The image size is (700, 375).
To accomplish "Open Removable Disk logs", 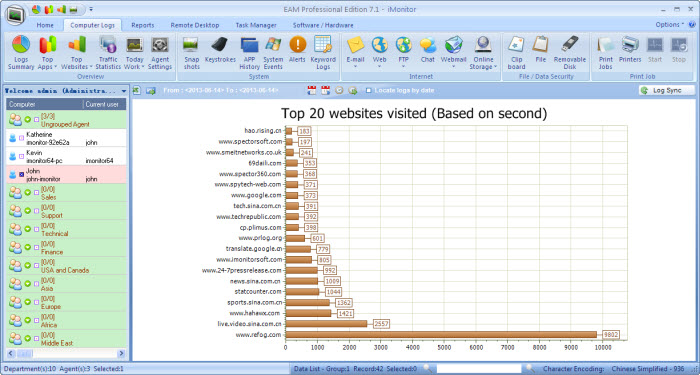I will coord(570,53).
